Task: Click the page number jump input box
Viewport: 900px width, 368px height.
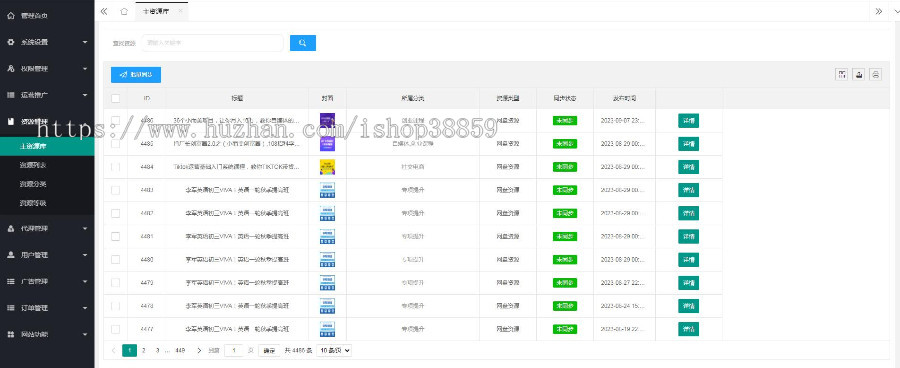Action: point(234,350)
